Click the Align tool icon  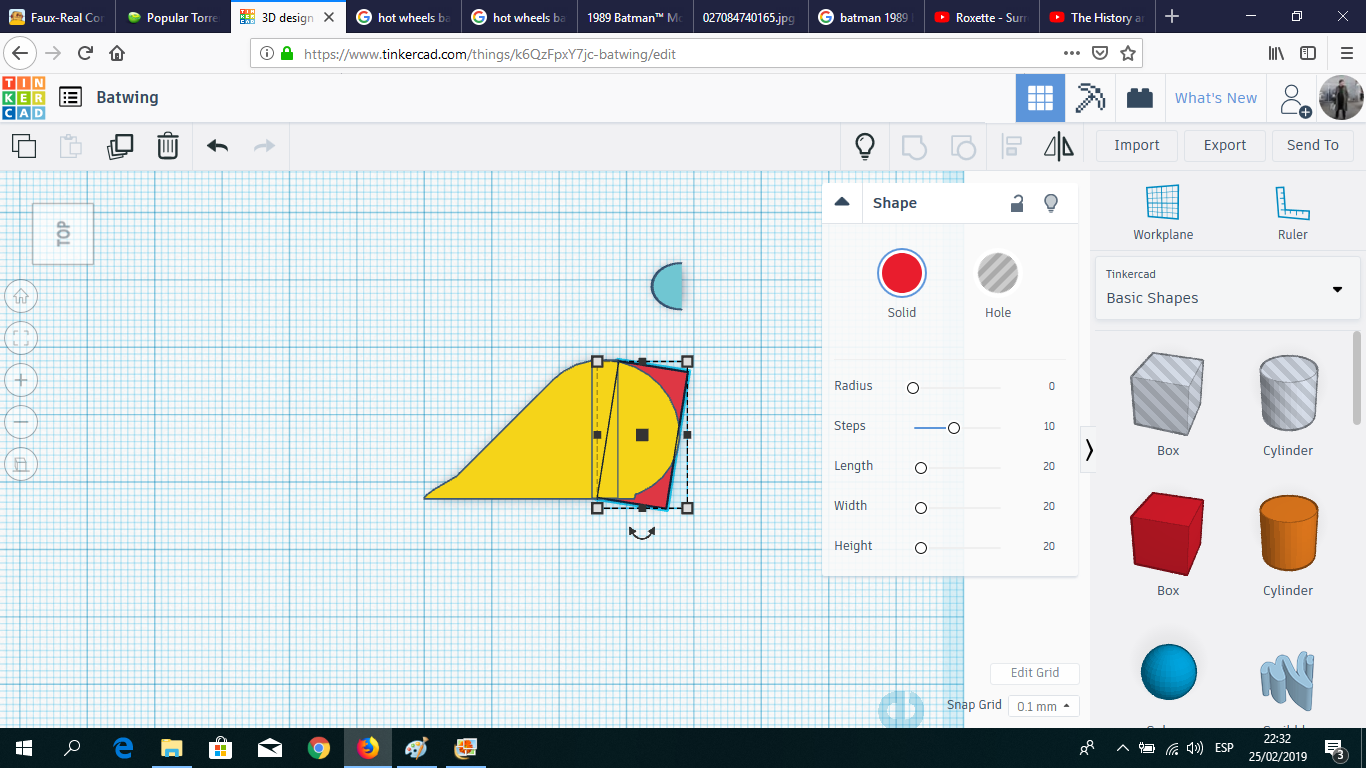(x=1012, y=146)
